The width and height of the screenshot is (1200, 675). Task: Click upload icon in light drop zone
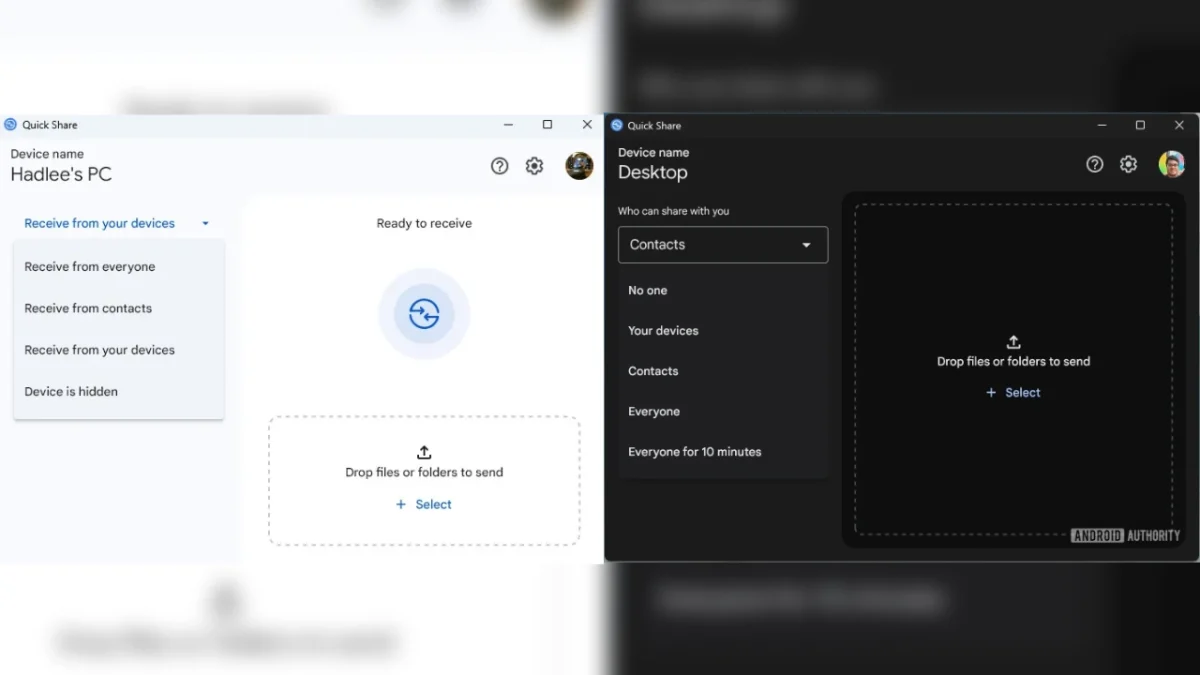(424, 453)
